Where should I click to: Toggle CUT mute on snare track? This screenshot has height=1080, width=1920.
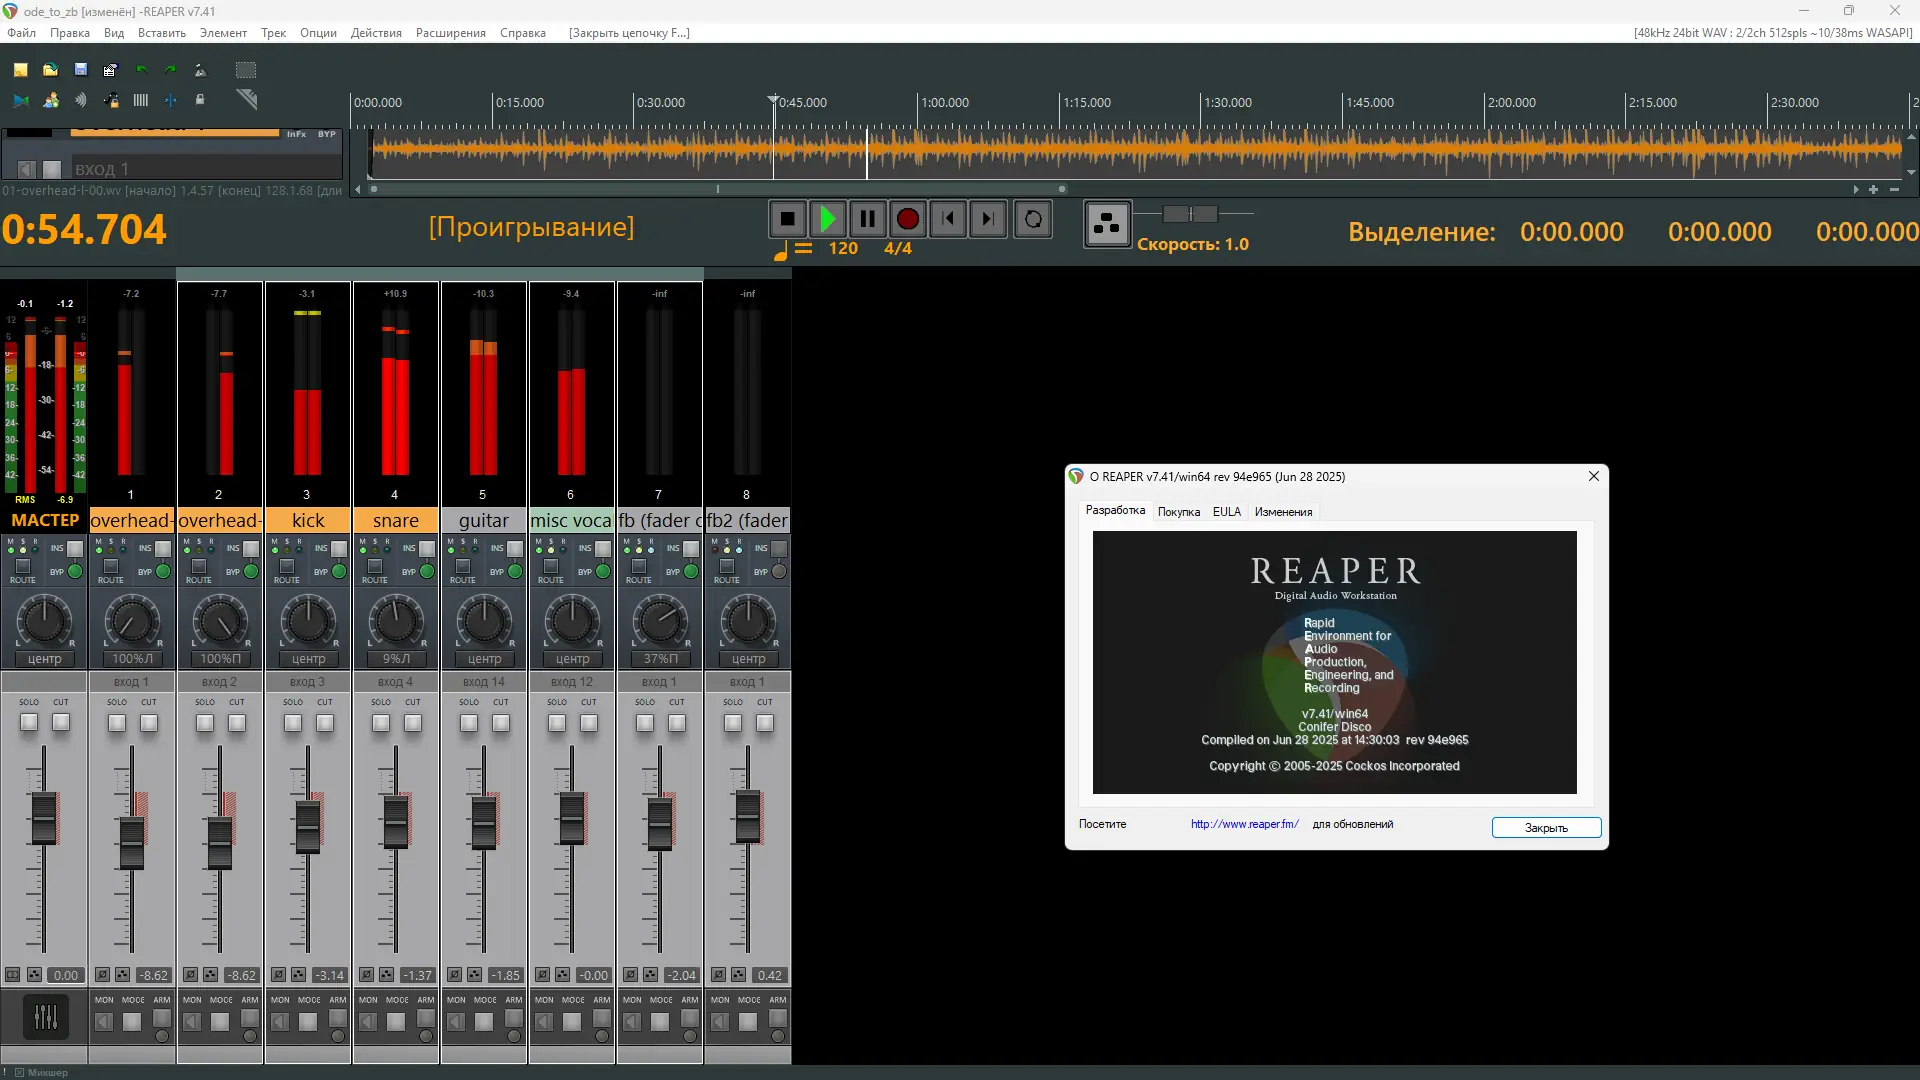click(x=413, y=722)
